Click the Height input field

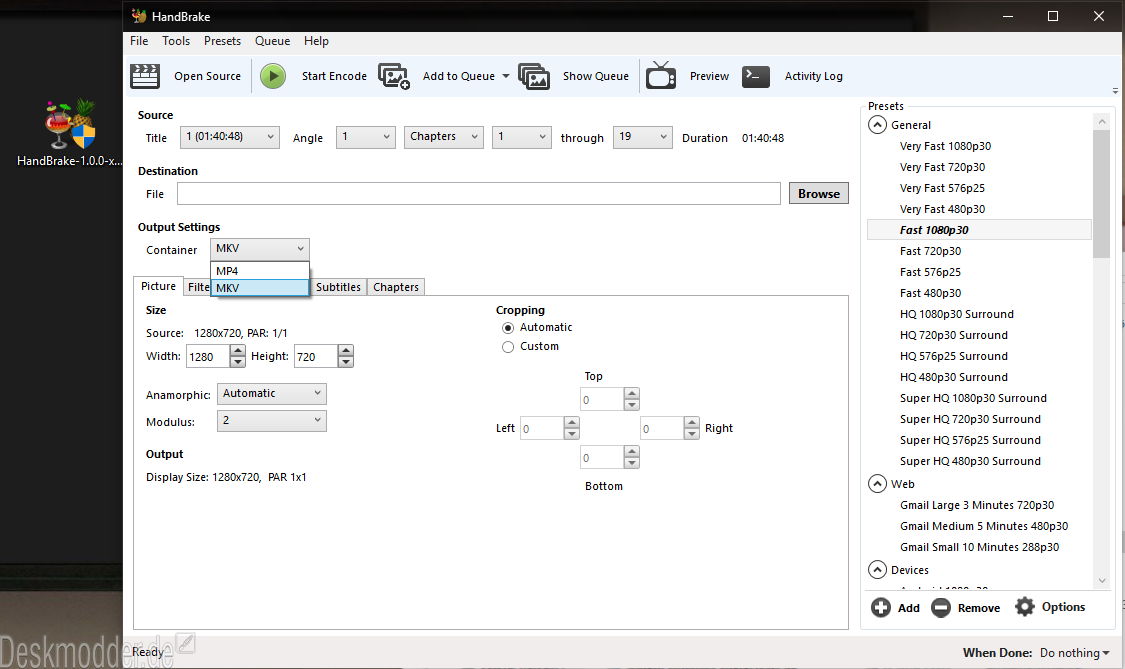coord(316,357)
